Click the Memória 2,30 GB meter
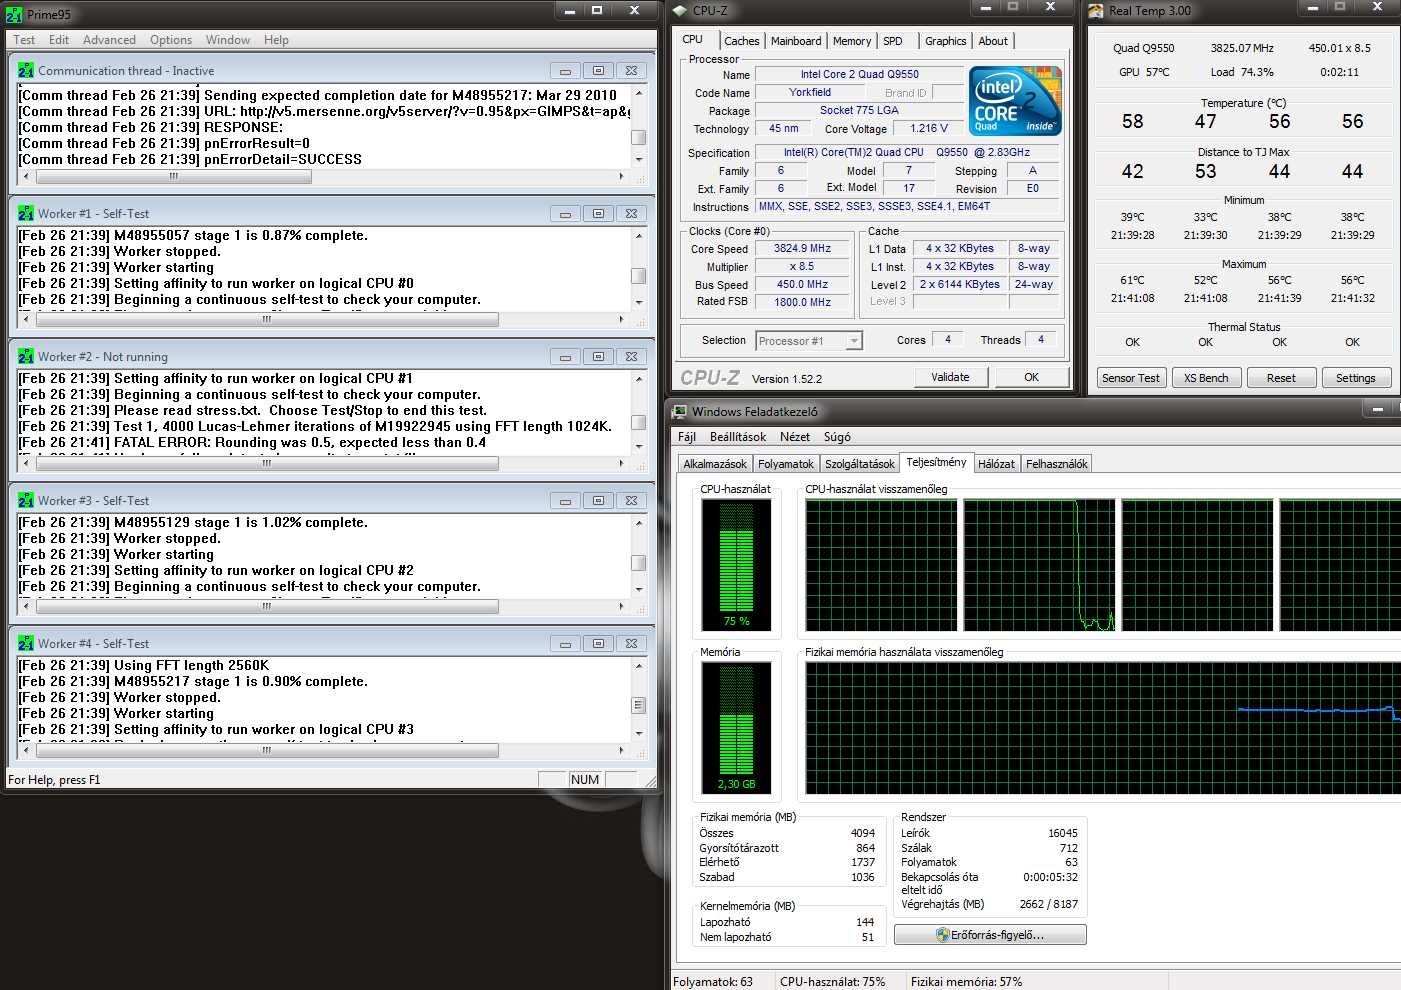The image size is (1401, 990). pos(736,728)
